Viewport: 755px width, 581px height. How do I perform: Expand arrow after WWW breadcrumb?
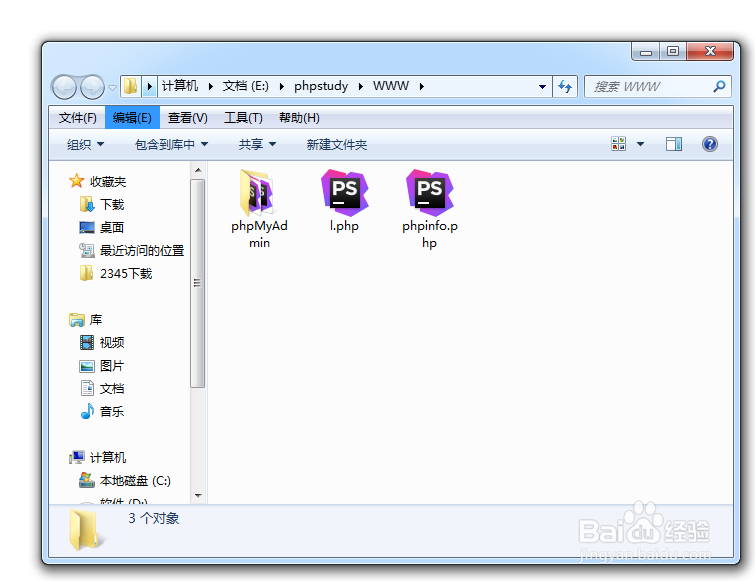(x=422, y=87)
